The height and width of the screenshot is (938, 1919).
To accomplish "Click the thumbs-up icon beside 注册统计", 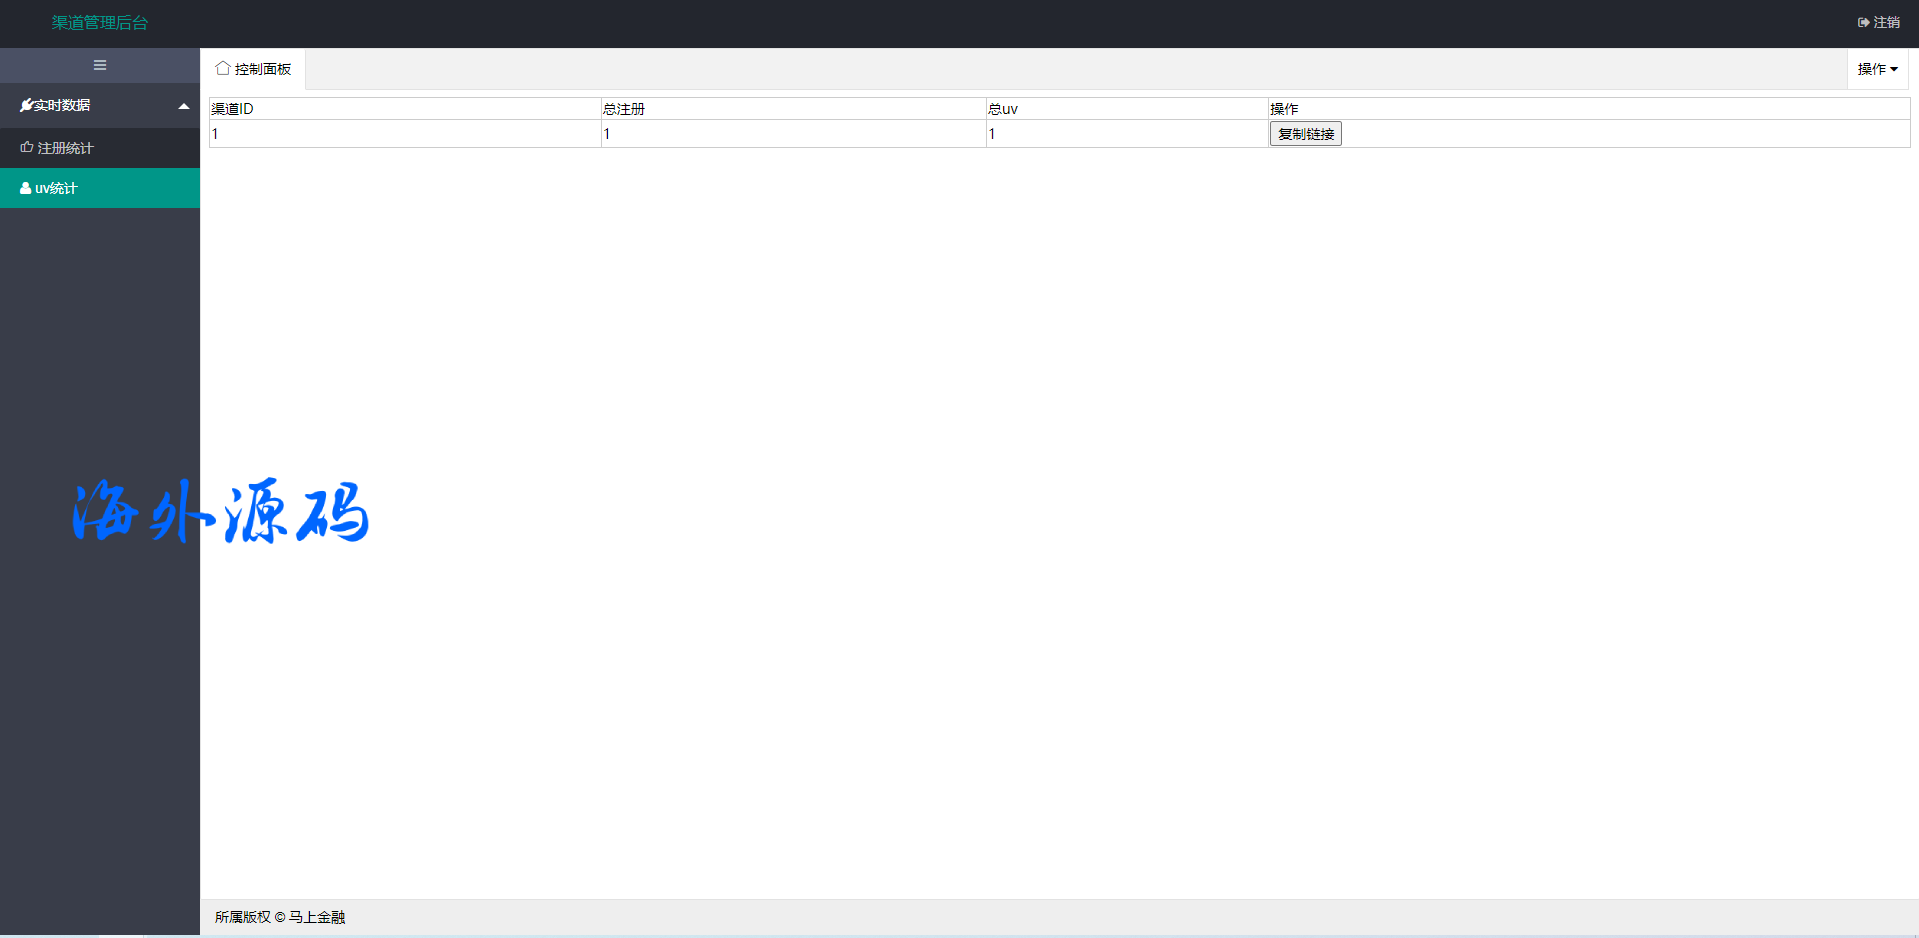I will coord(27,147).
